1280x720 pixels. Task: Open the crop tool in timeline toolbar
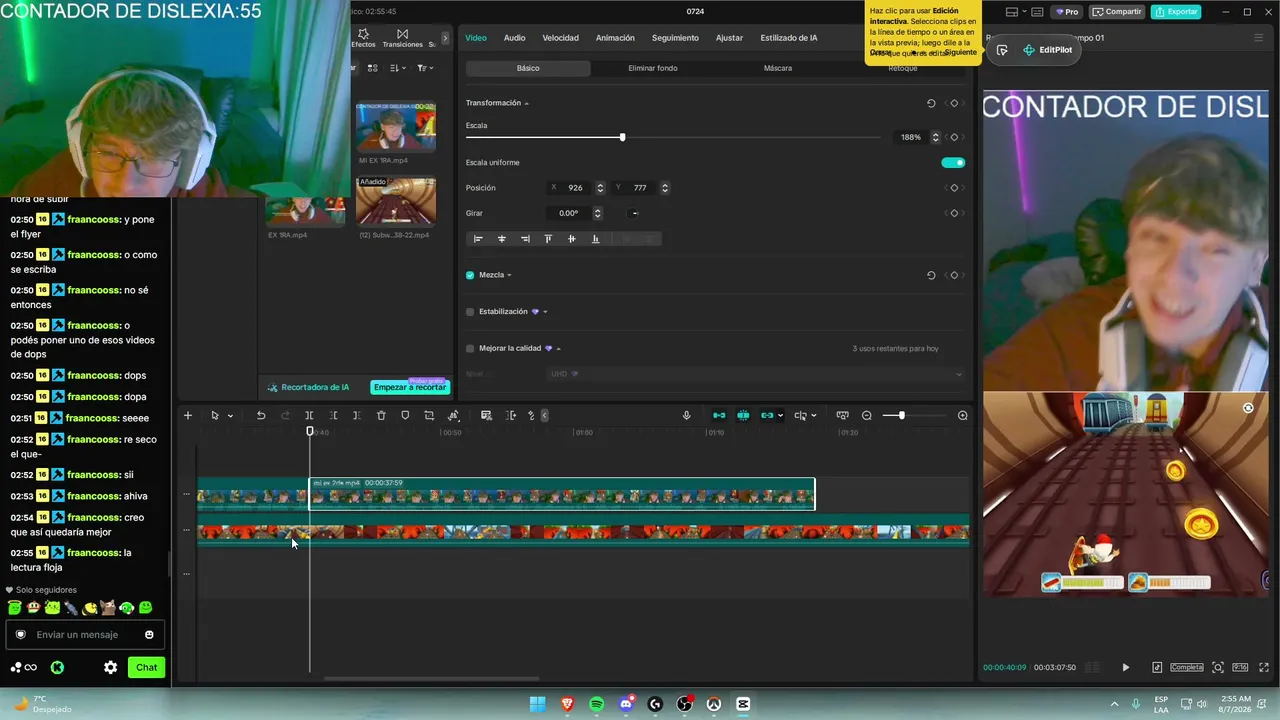pos(429,416)
